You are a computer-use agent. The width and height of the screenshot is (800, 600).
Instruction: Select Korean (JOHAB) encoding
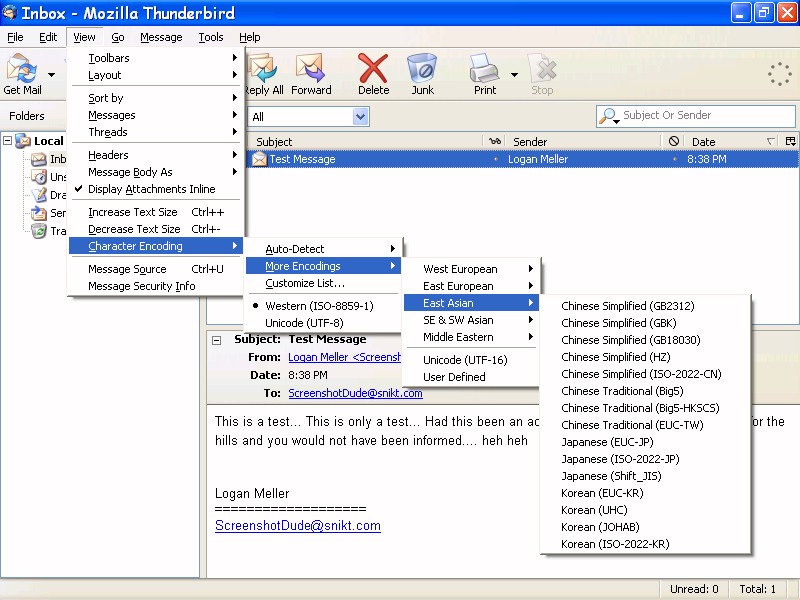(645, 527)
